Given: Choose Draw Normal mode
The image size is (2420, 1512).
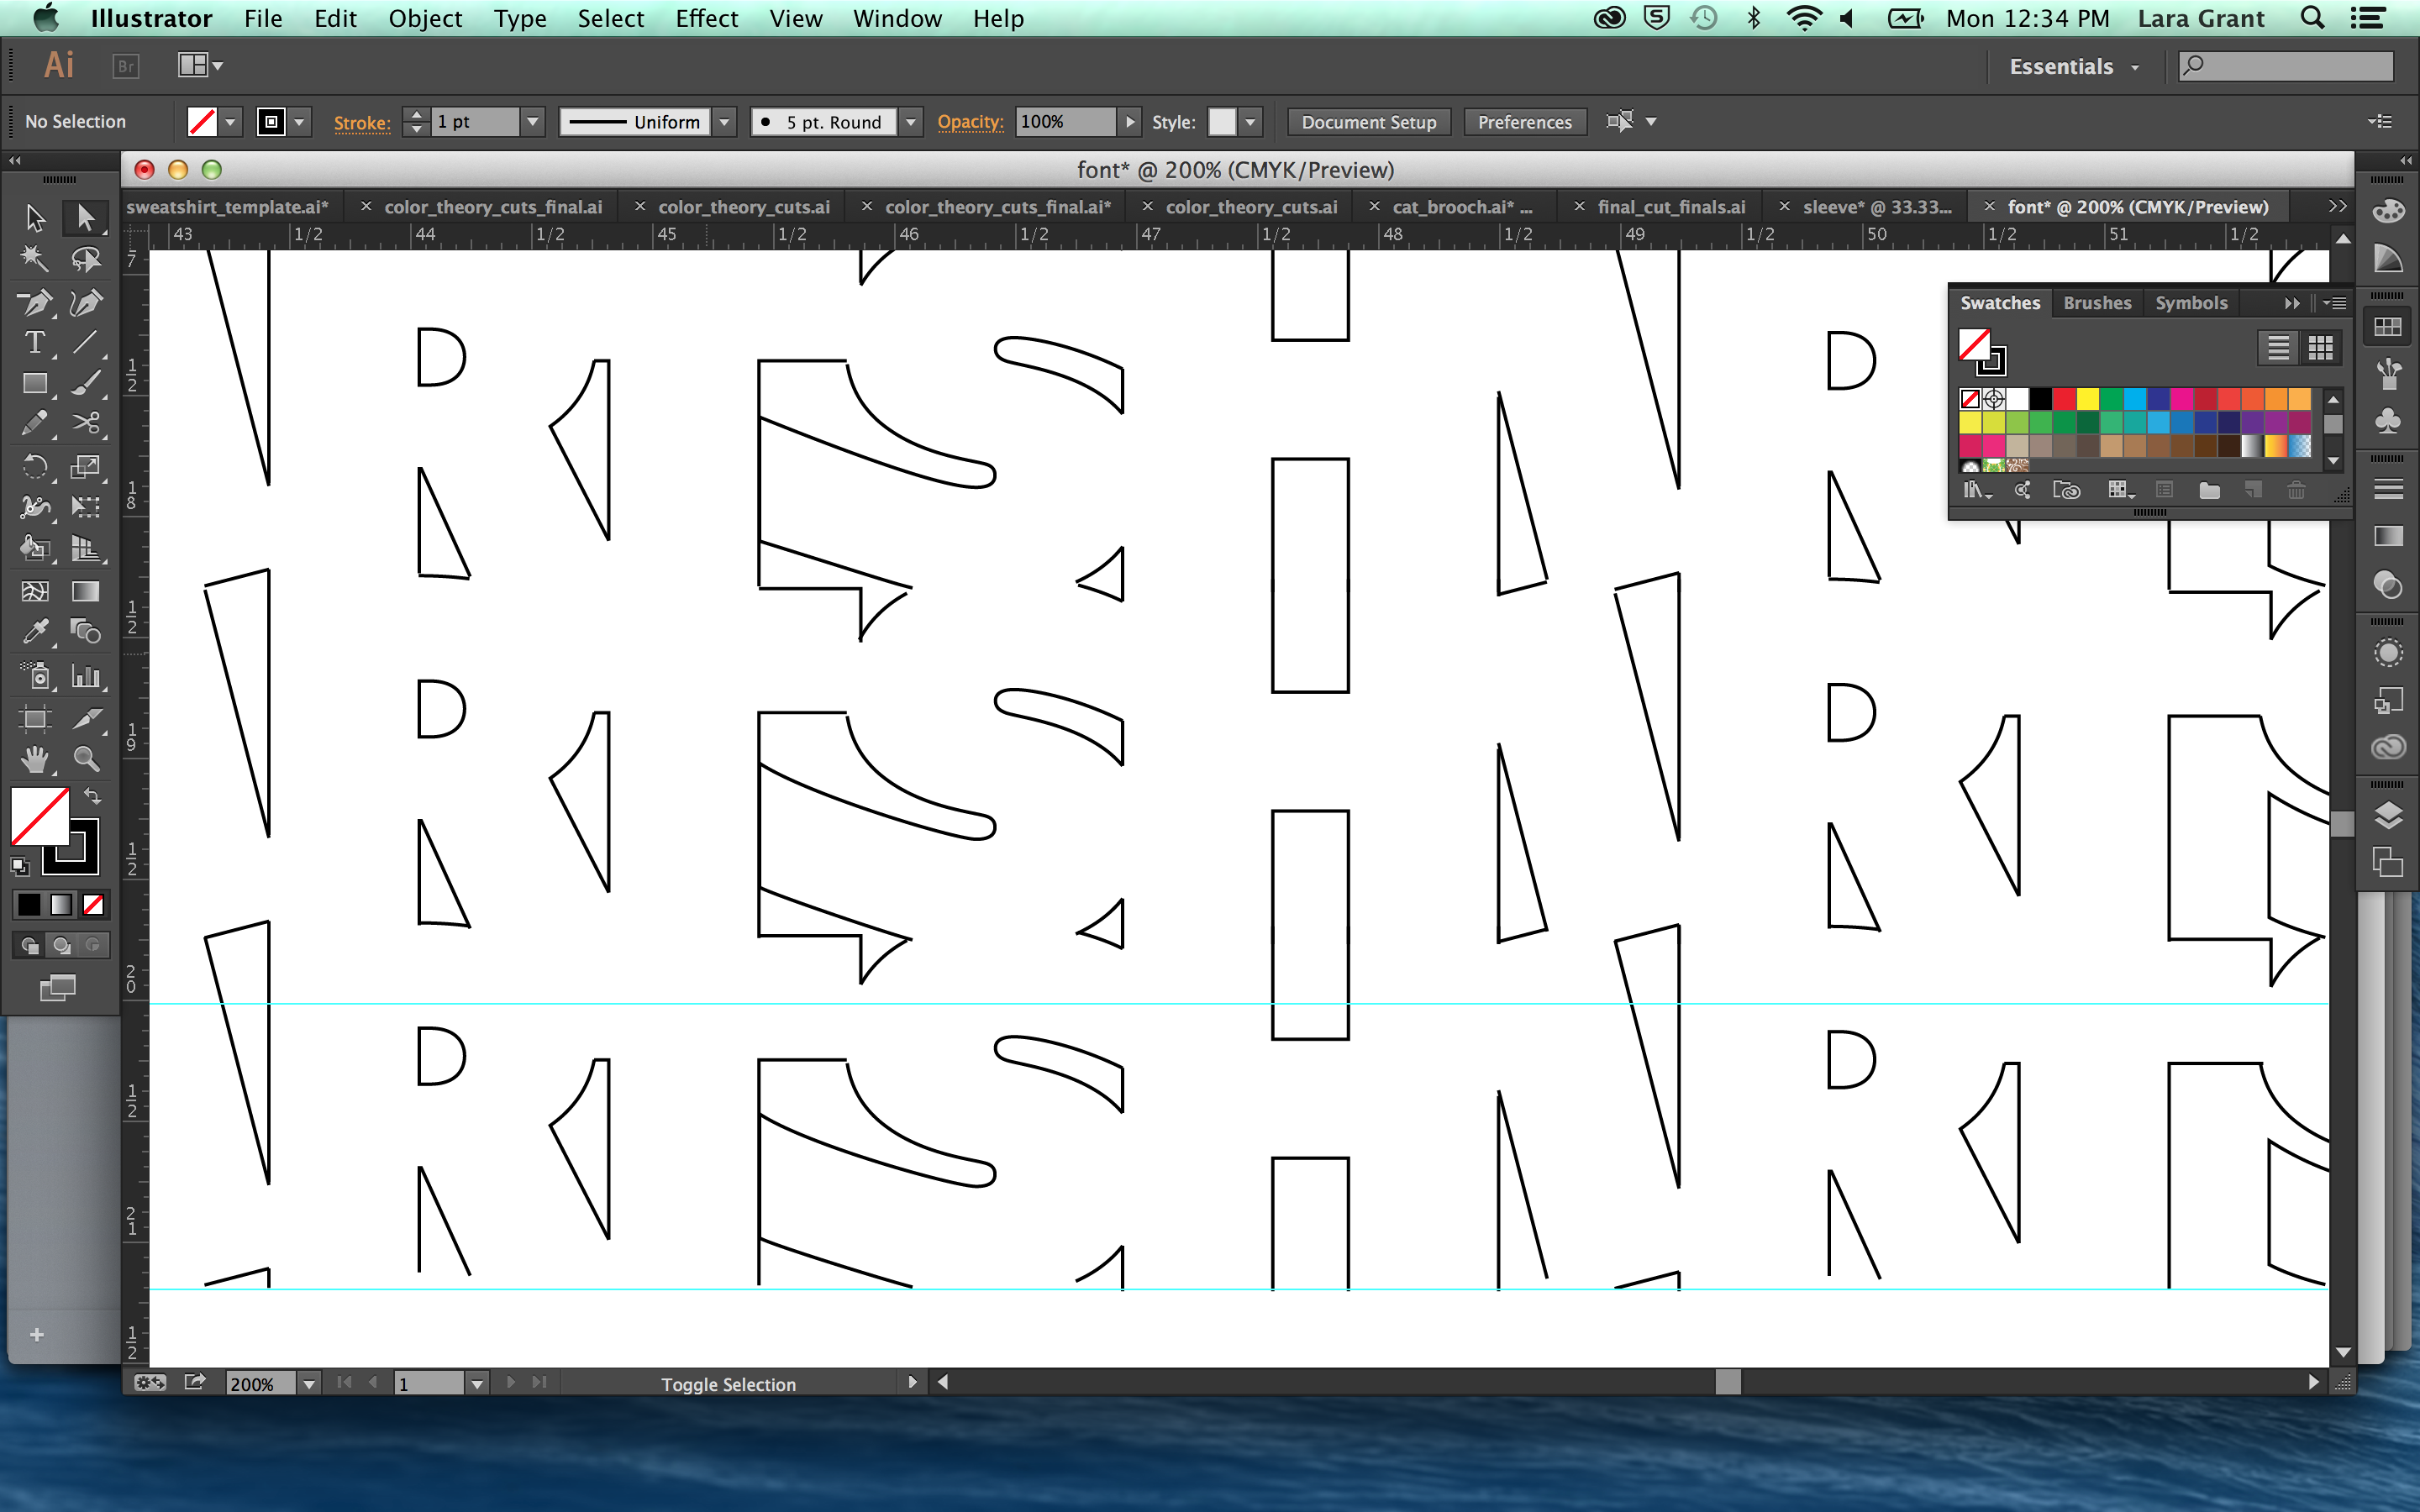Looking at the screenshot, I should 30,945.
